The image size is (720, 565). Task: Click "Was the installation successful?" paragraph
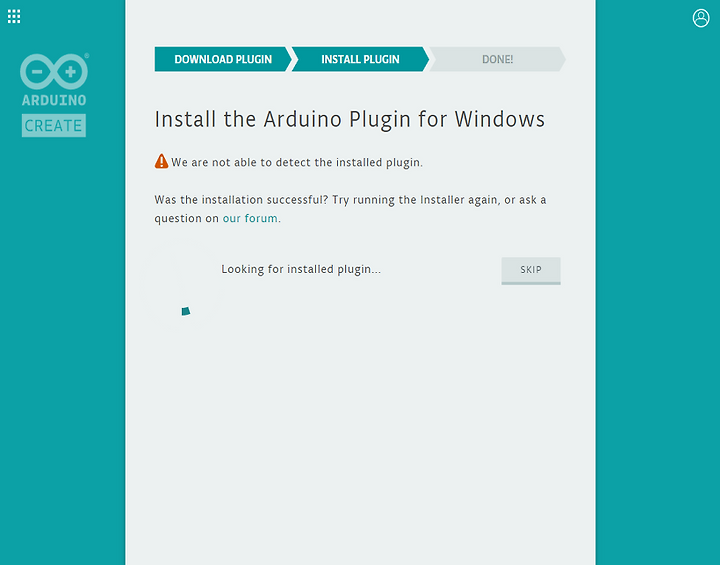[350, 209]
